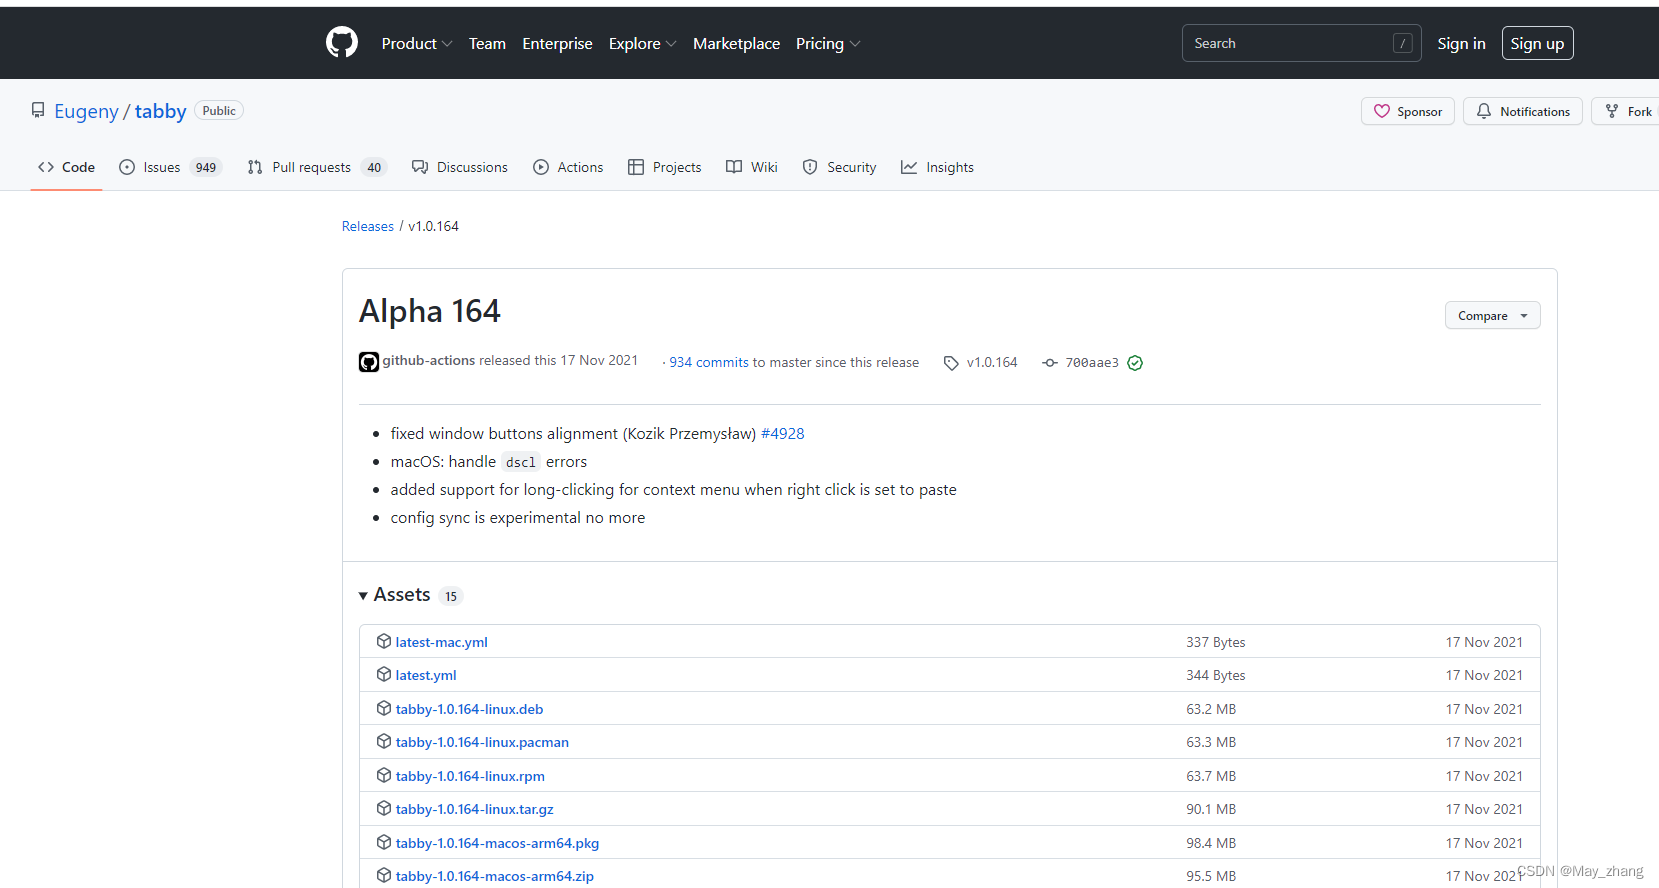The width and height of the screenshot is (1659, 888).
Task: Open the Eugeny owner profile link
Action: (86, 111)
